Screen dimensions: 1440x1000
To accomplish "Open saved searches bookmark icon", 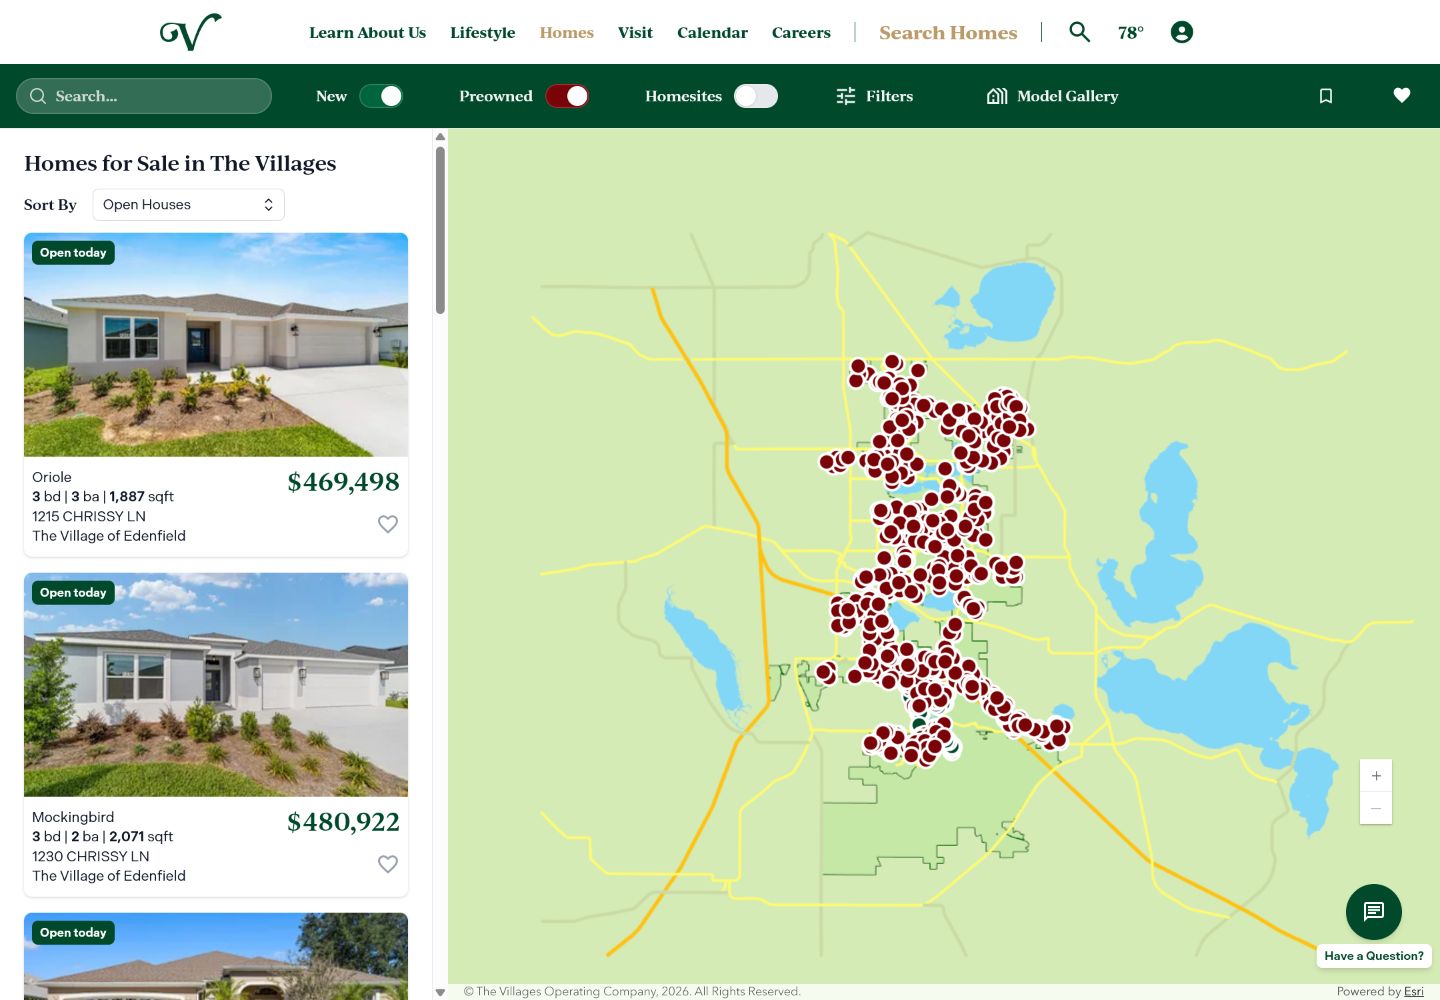I will coord(1326,96).
